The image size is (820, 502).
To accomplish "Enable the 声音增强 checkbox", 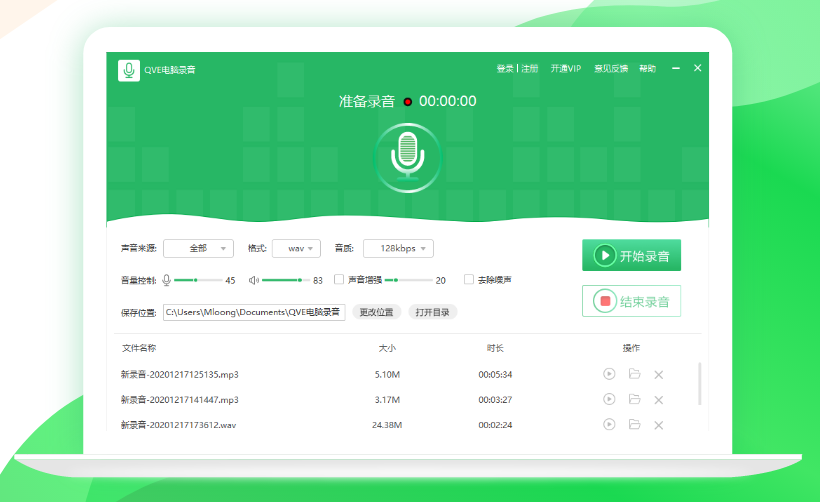I will click(x=339, y=279).
